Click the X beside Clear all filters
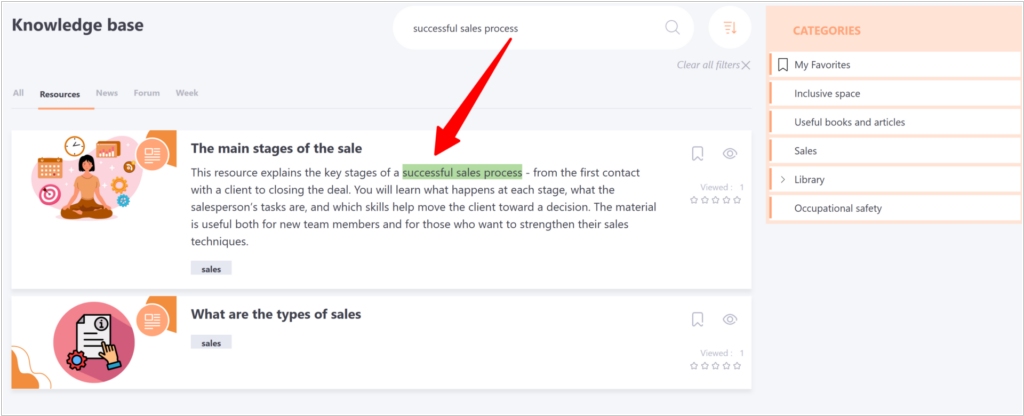The width and height of the screenshot is (1024, 416). click(746, 66)
